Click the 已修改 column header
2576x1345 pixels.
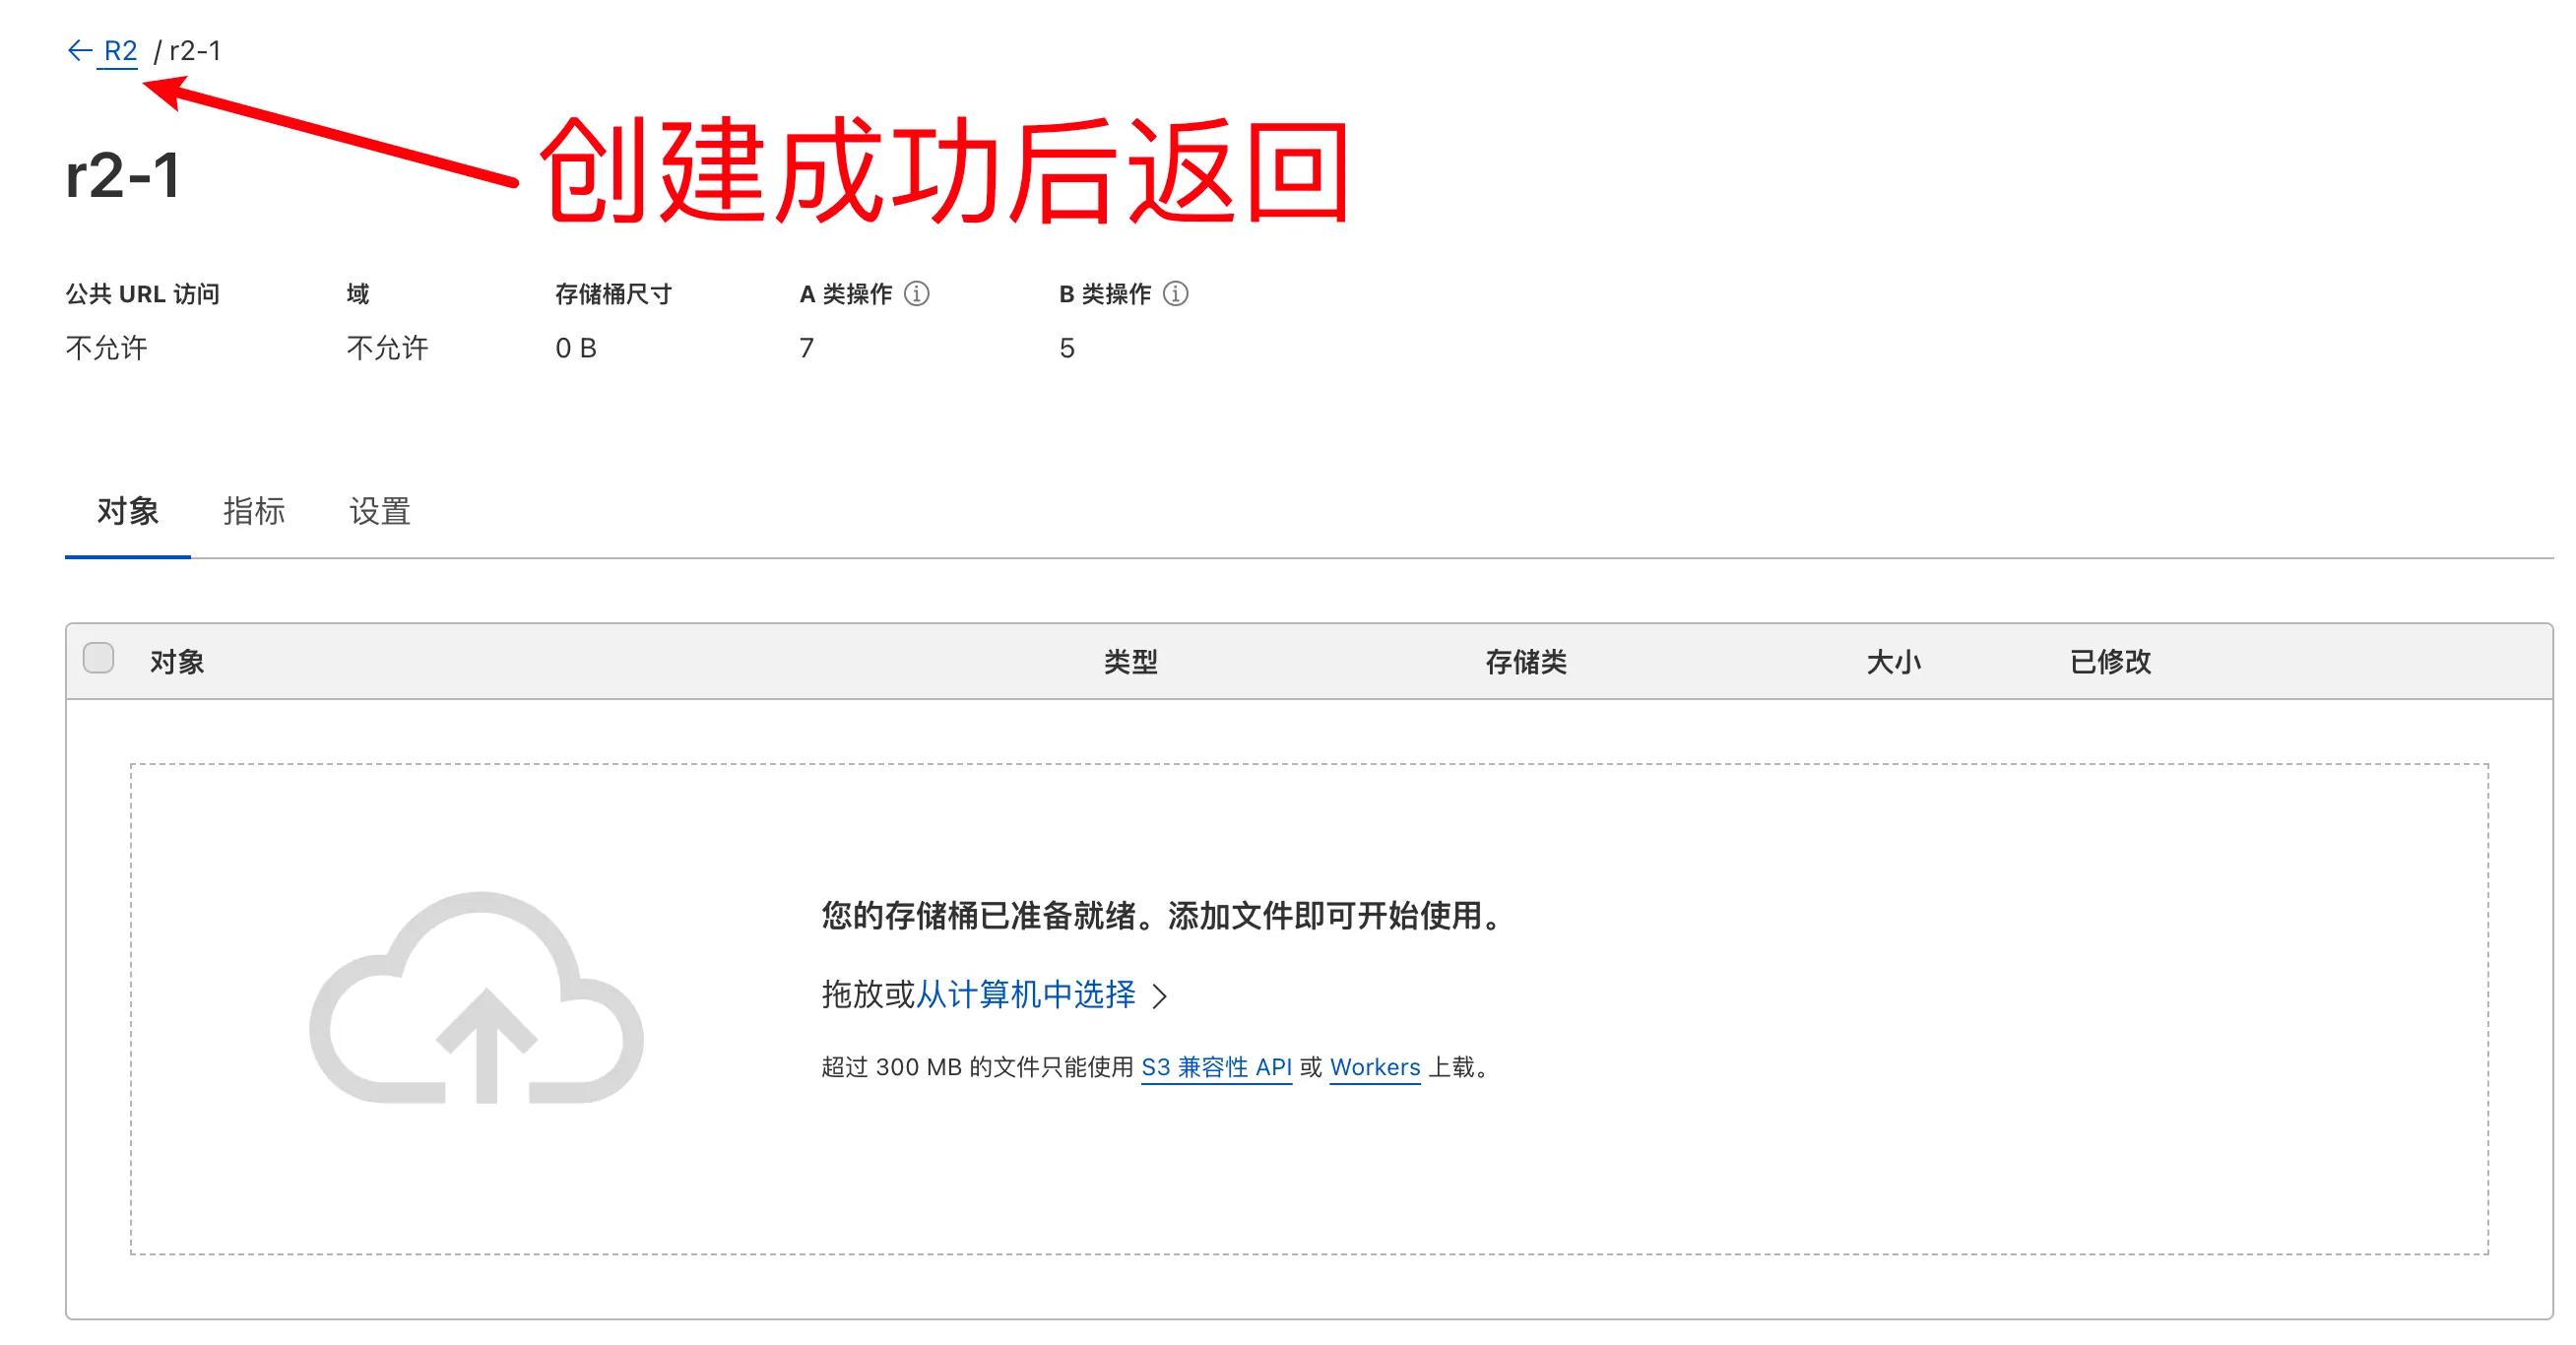pos(2111,661)
